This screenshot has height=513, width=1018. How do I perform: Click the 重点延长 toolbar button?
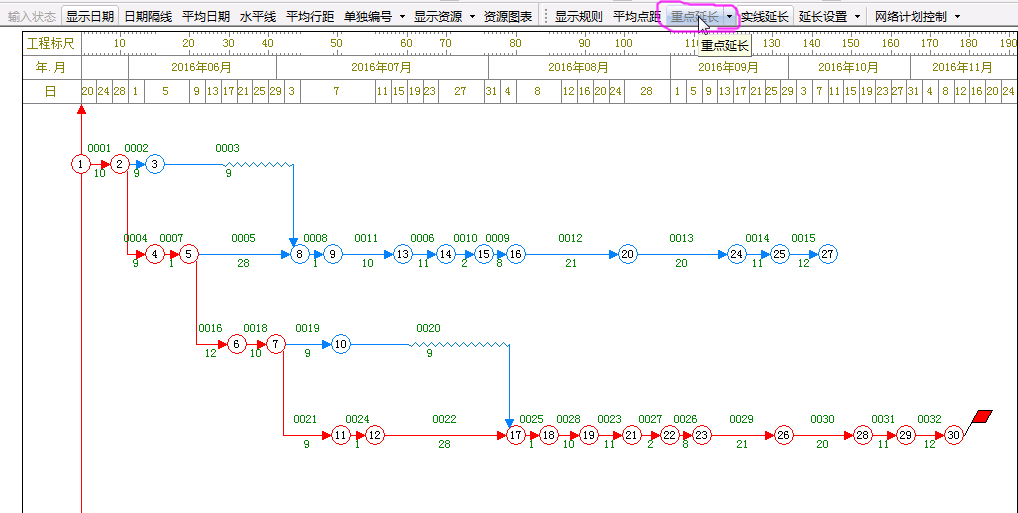pos(694,16)
